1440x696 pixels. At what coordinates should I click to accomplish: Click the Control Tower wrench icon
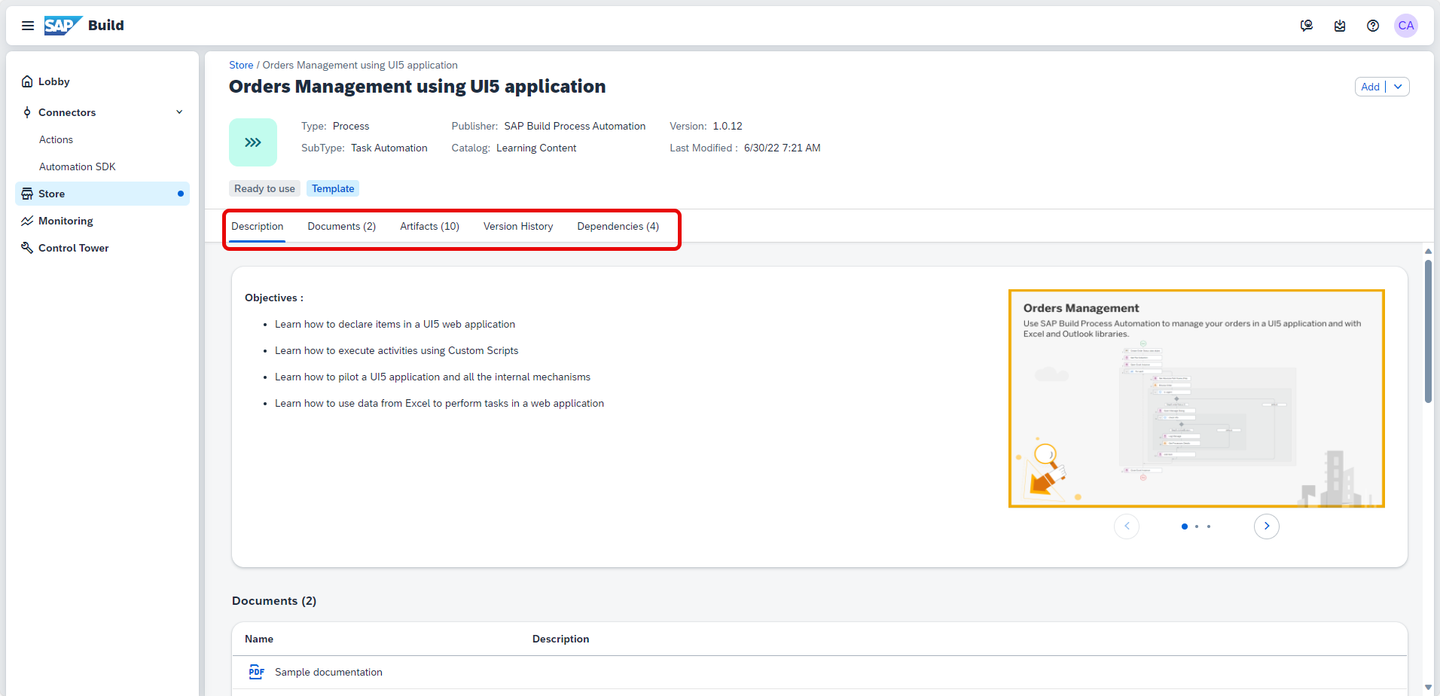(x=27, y=248)
